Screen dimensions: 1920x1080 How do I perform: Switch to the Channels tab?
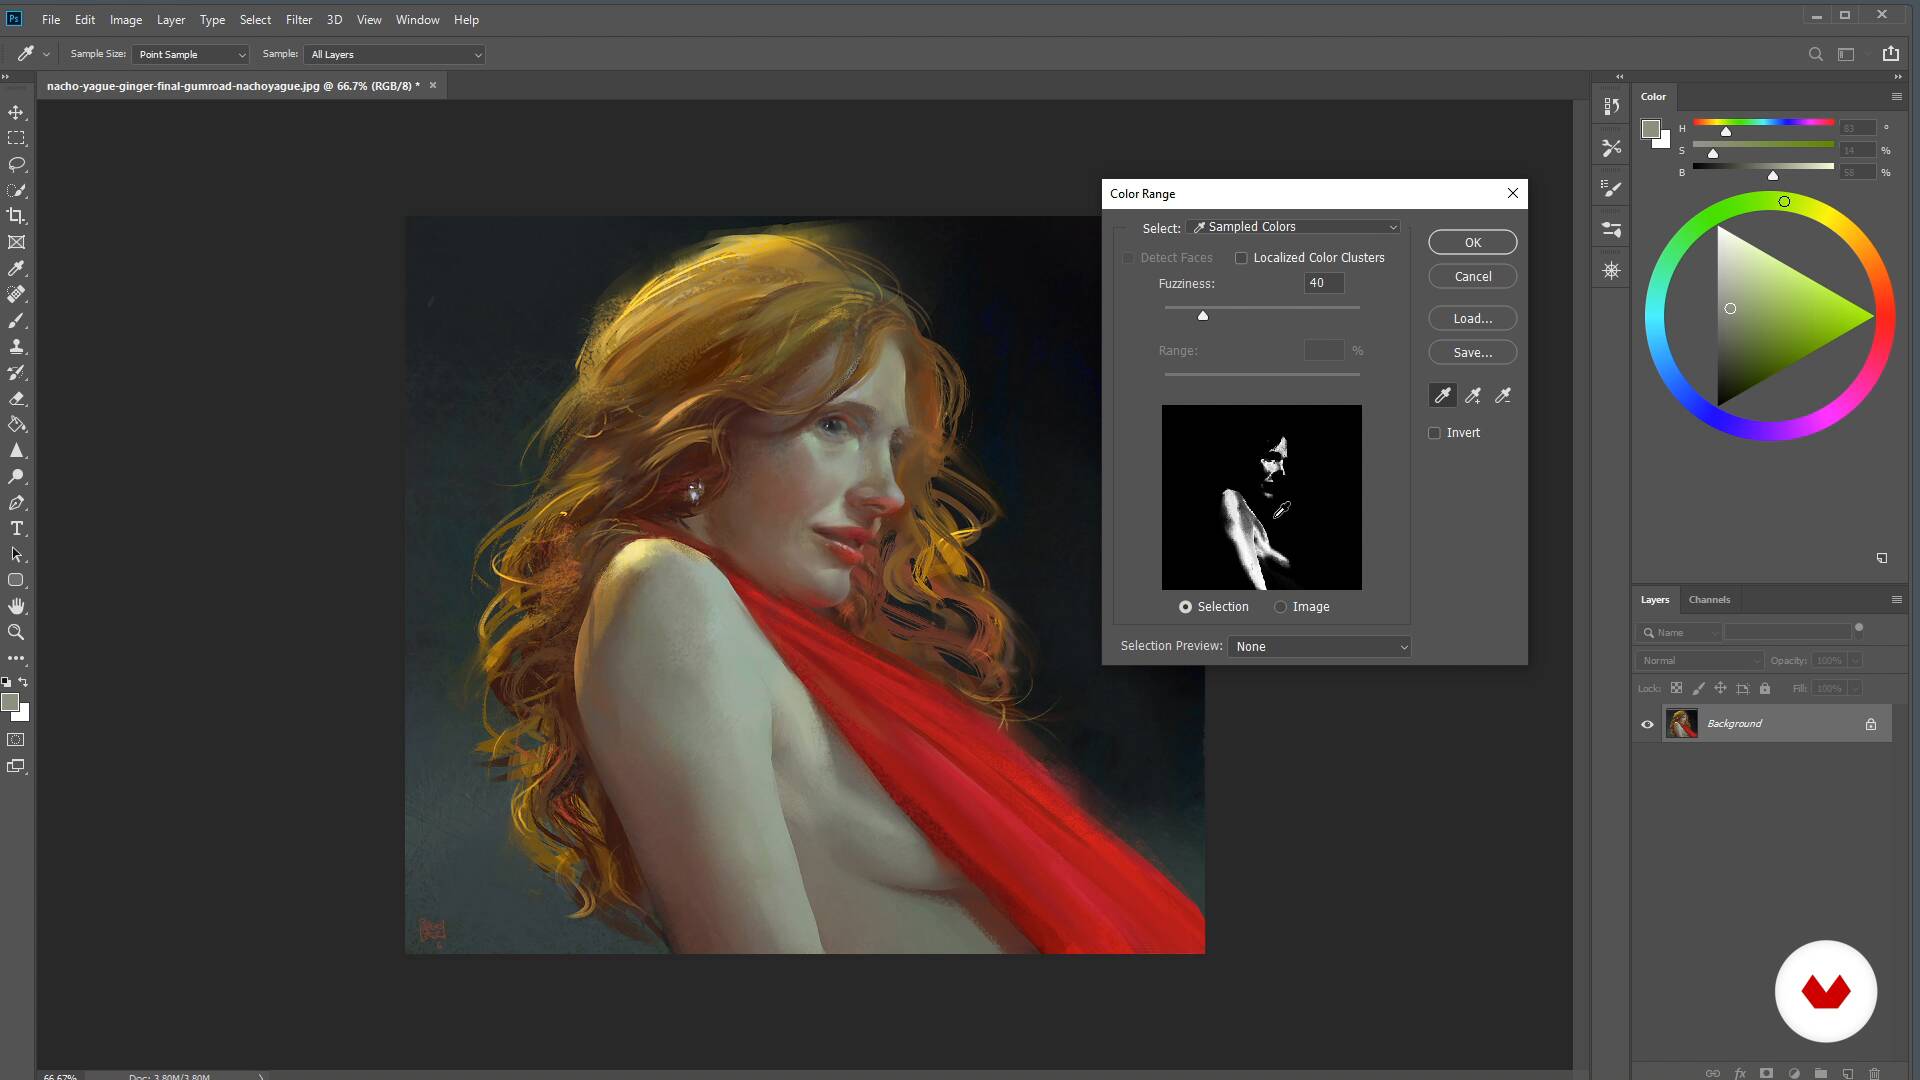[1709, 600]
